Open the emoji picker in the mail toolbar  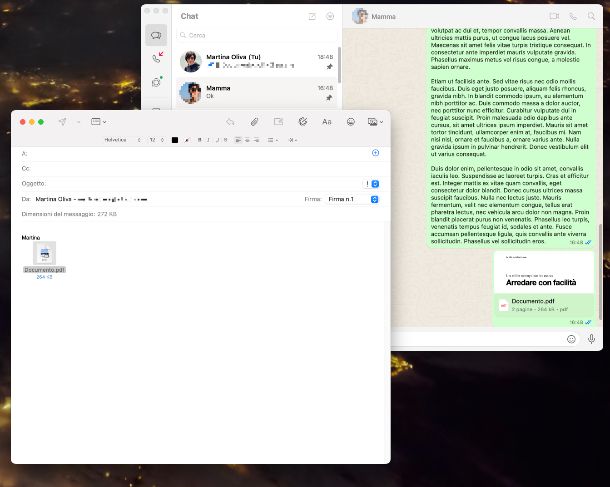click(x=351, y=121)
